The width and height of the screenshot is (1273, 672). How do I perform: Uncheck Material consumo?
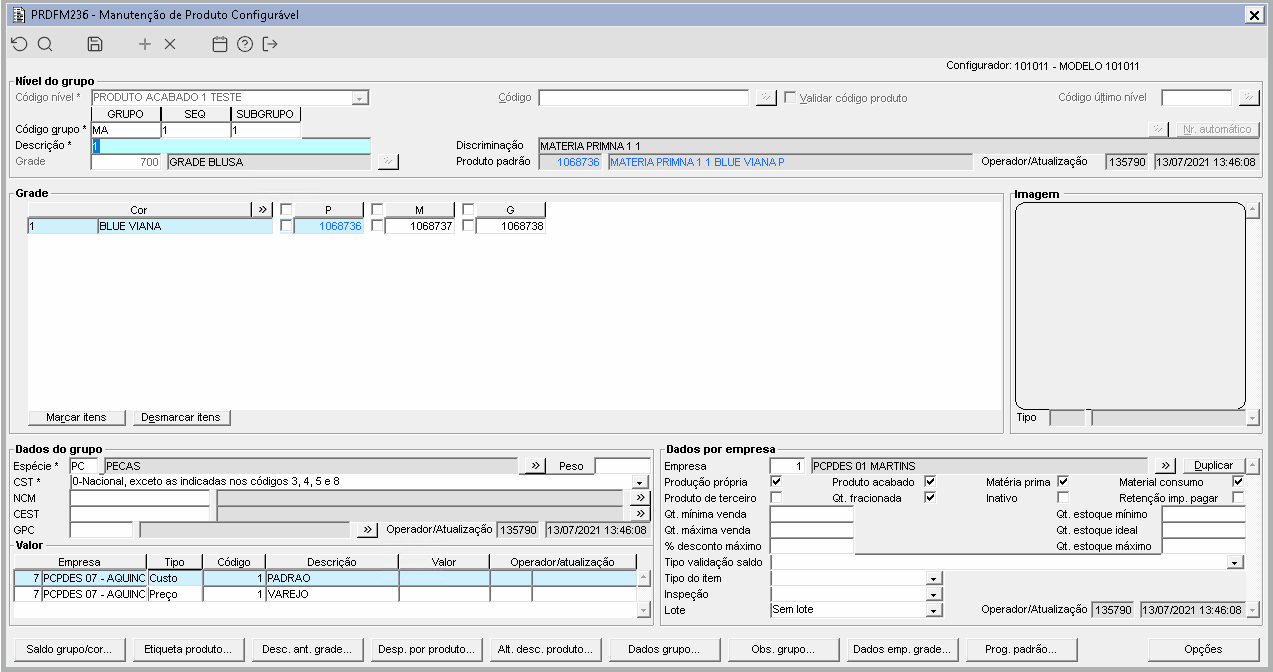pos(1239,482)
